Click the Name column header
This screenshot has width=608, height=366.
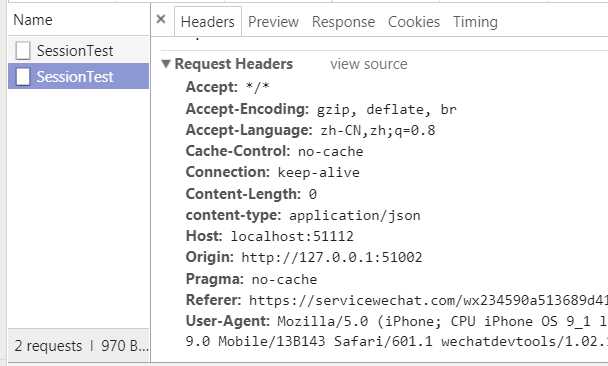point(33,20)
